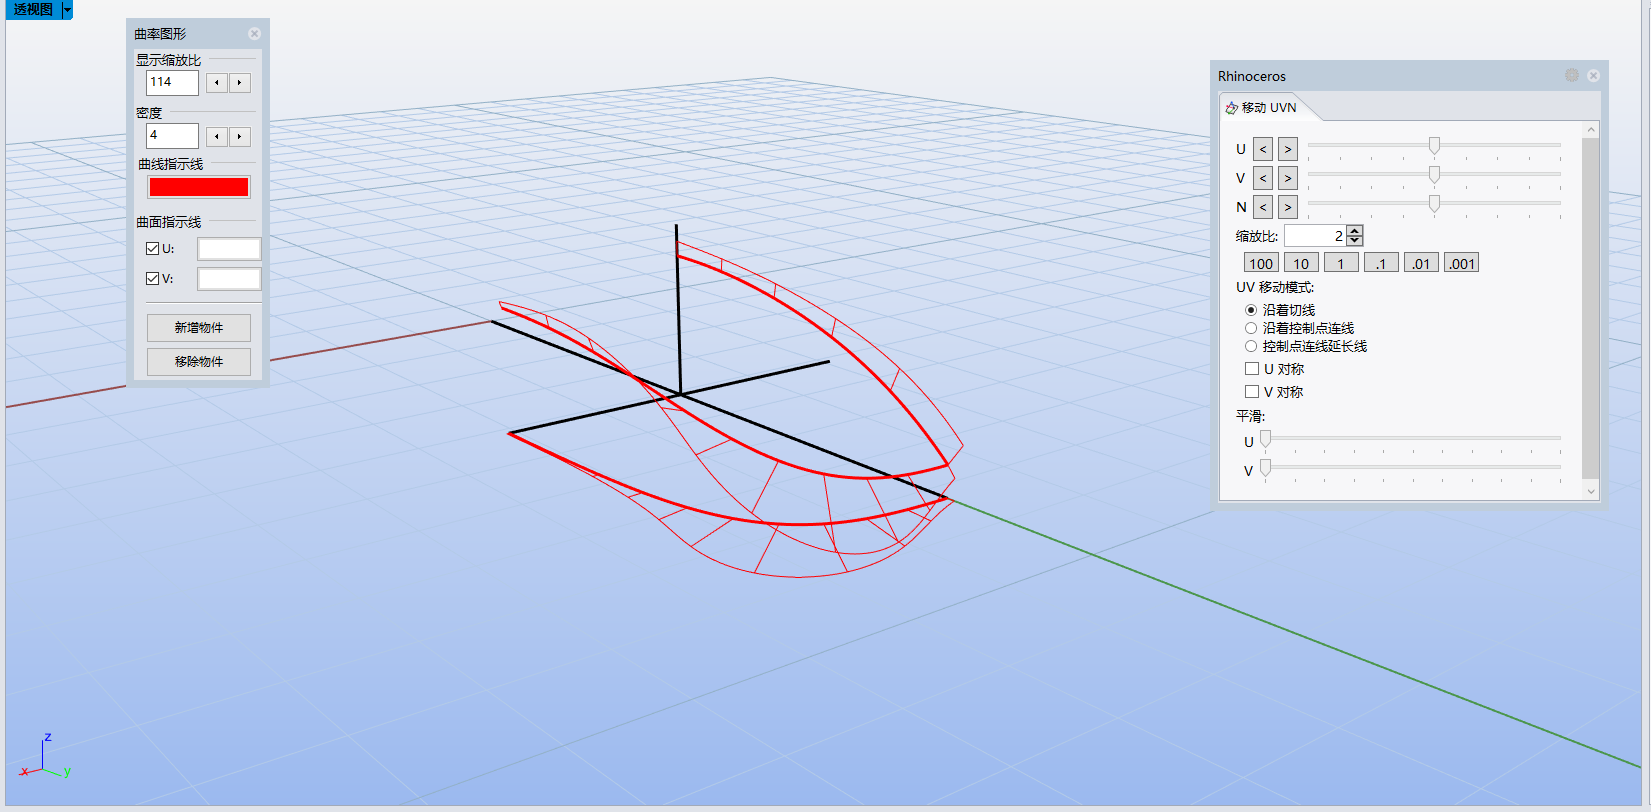Increase display scale with right arrow
Screen dimensions: 1651x812
[x=240, y=83]
